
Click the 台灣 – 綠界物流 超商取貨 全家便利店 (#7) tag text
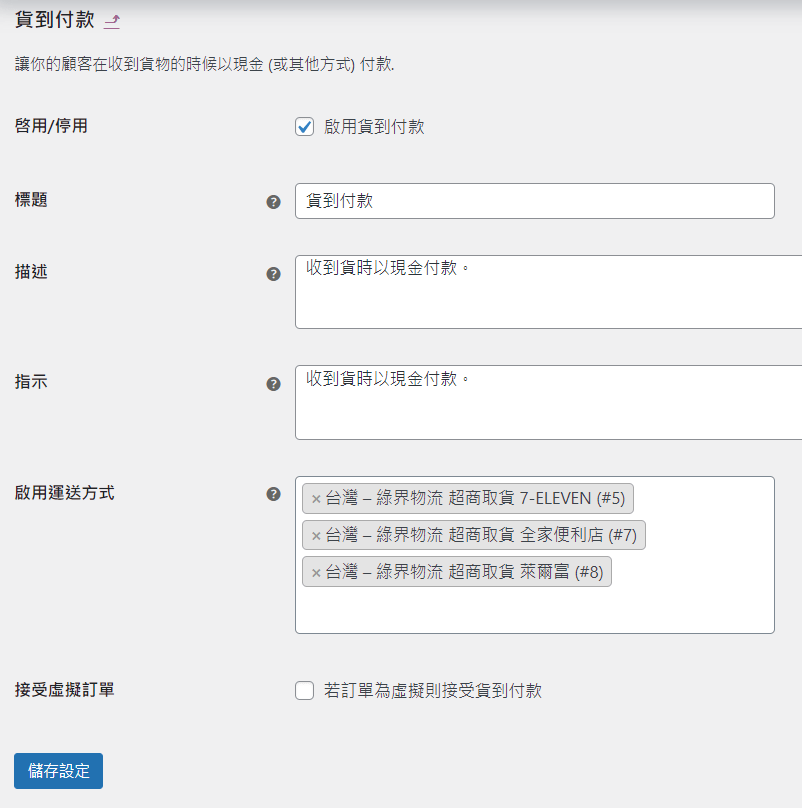[481, 535]
